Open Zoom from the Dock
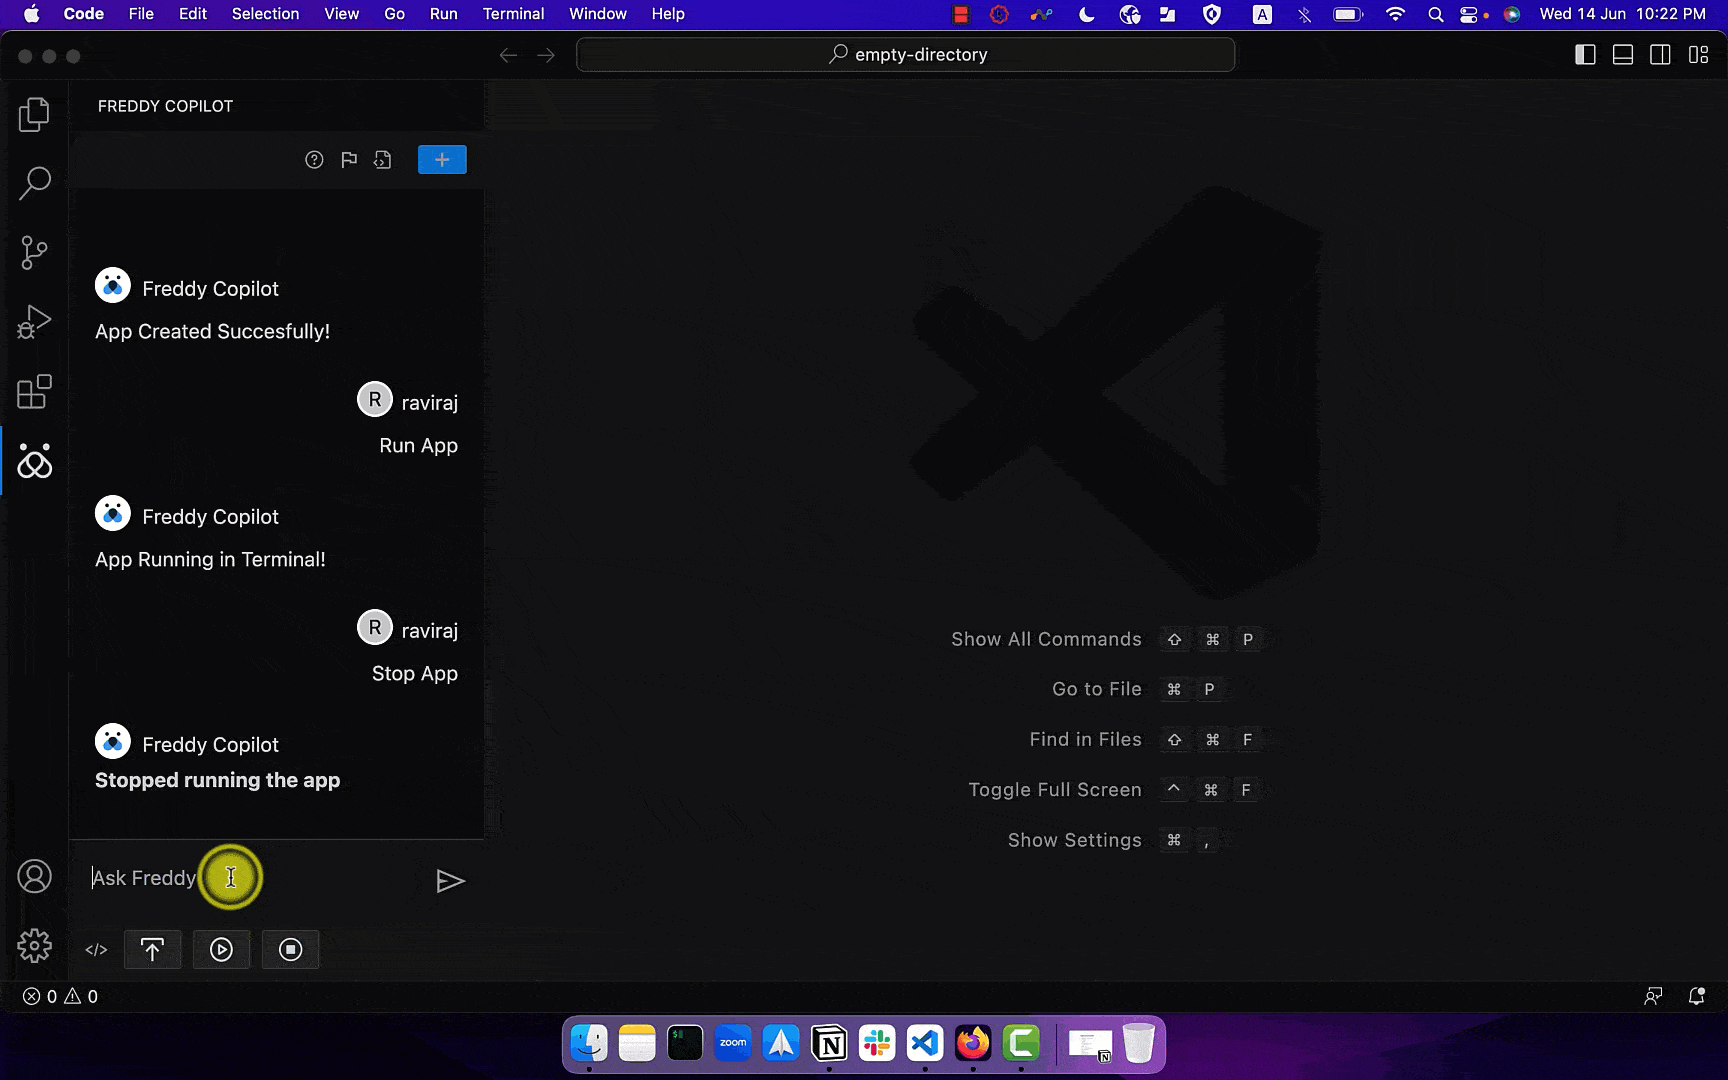Image resolution: width=1728 pixels, height=1080 pixels. point(733,1044)
